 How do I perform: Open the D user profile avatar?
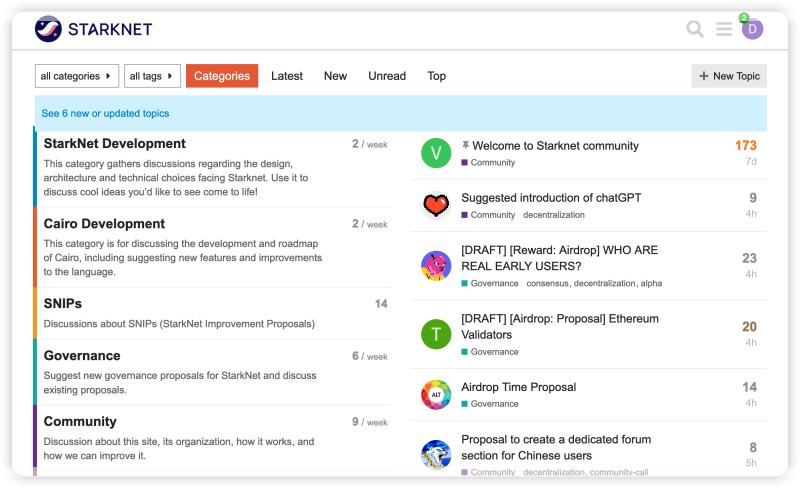752,29
